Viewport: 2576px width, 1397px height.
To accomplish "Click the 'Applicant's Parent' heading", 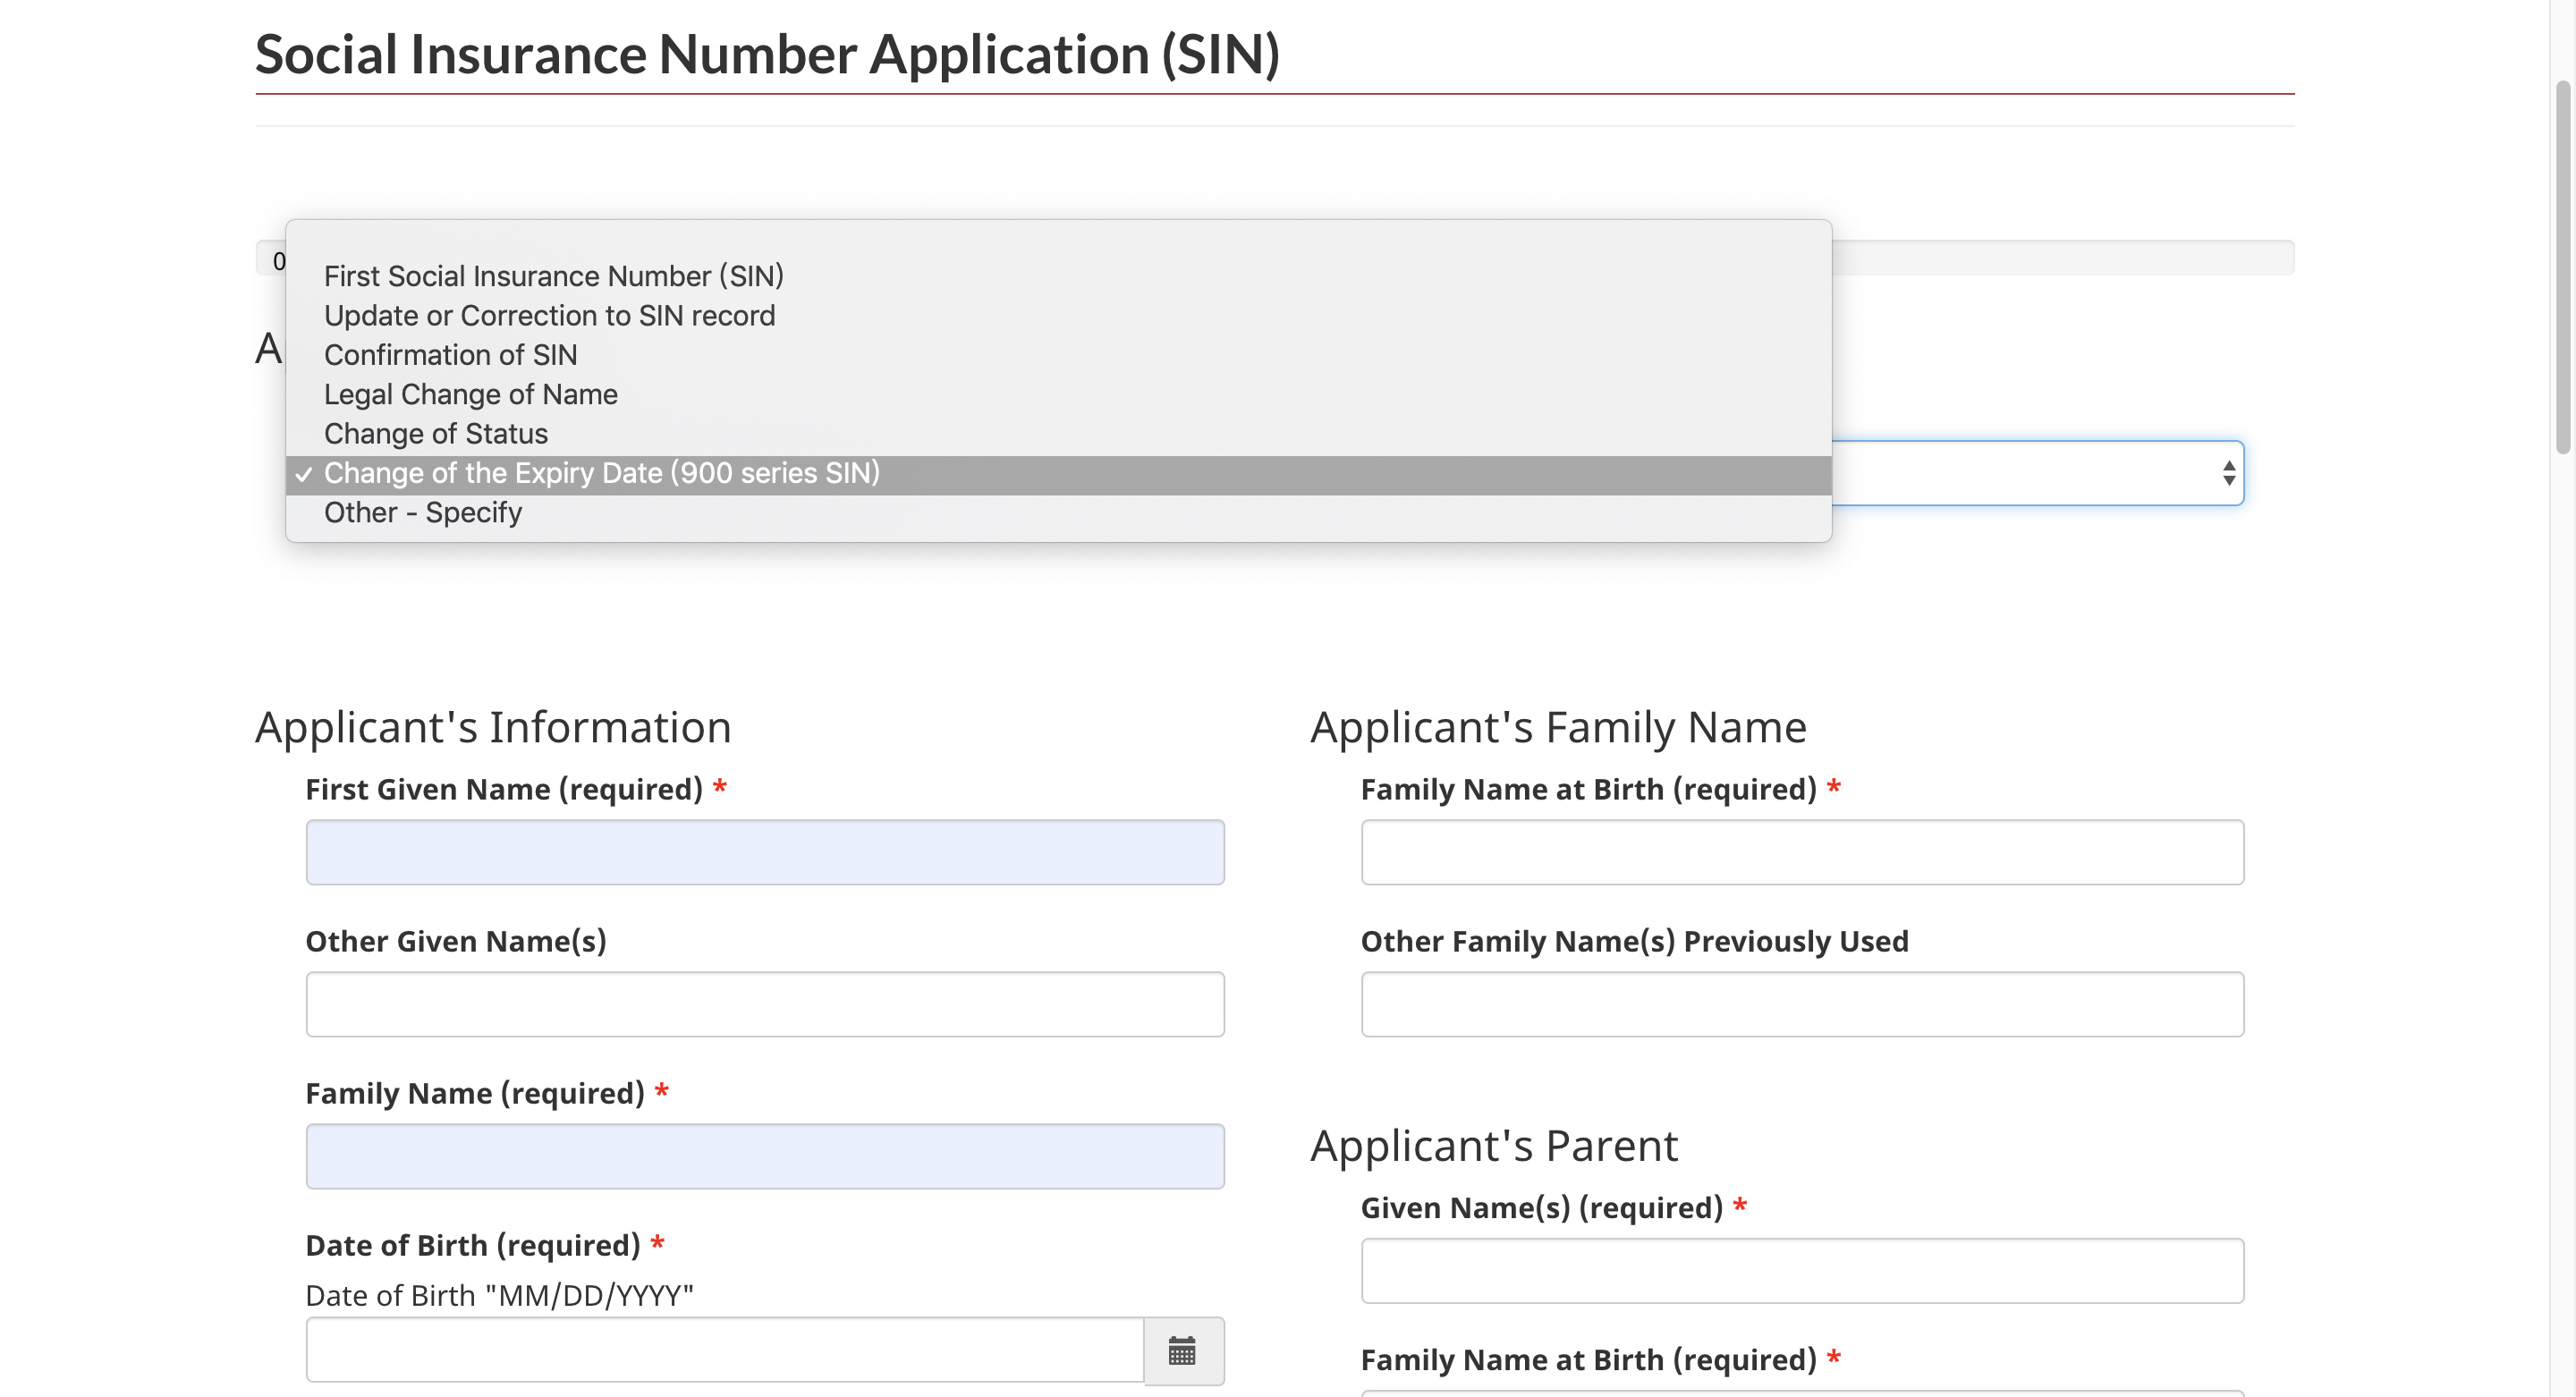I will [x=1494, y=1145].
